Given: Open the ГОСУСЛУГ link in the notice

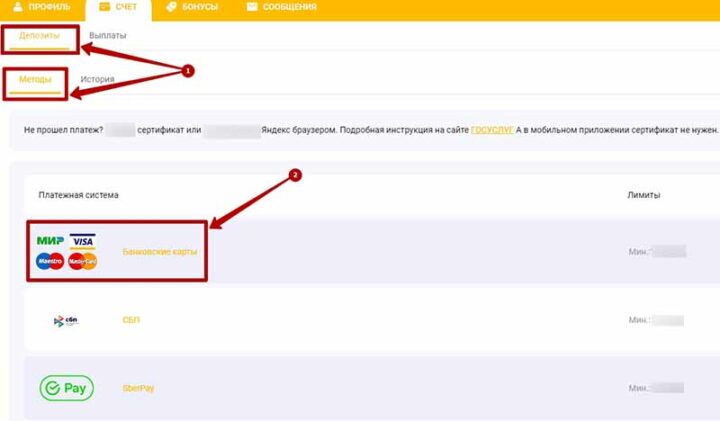Looking at the screenshot, I should [x=492, y=130].
